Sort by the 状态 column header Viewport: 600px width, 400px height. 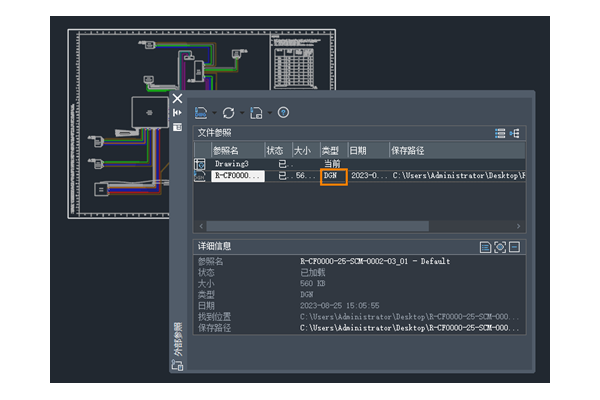(x=278, y=150)
